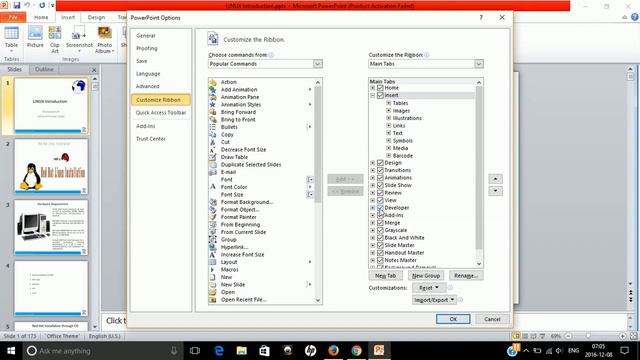Expand the Barcode group node
The height and width of the screenshot is (360, 640).
(389, 156)
